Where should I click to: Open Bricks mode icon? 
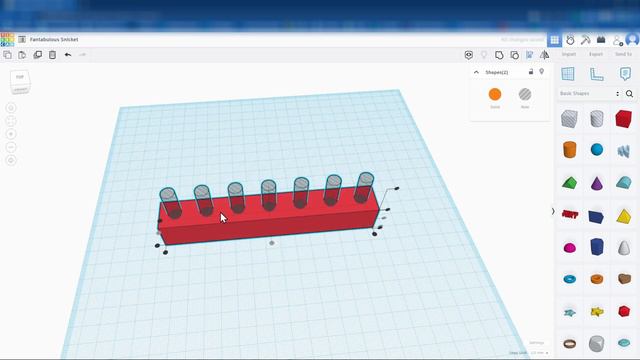(601, 40)
